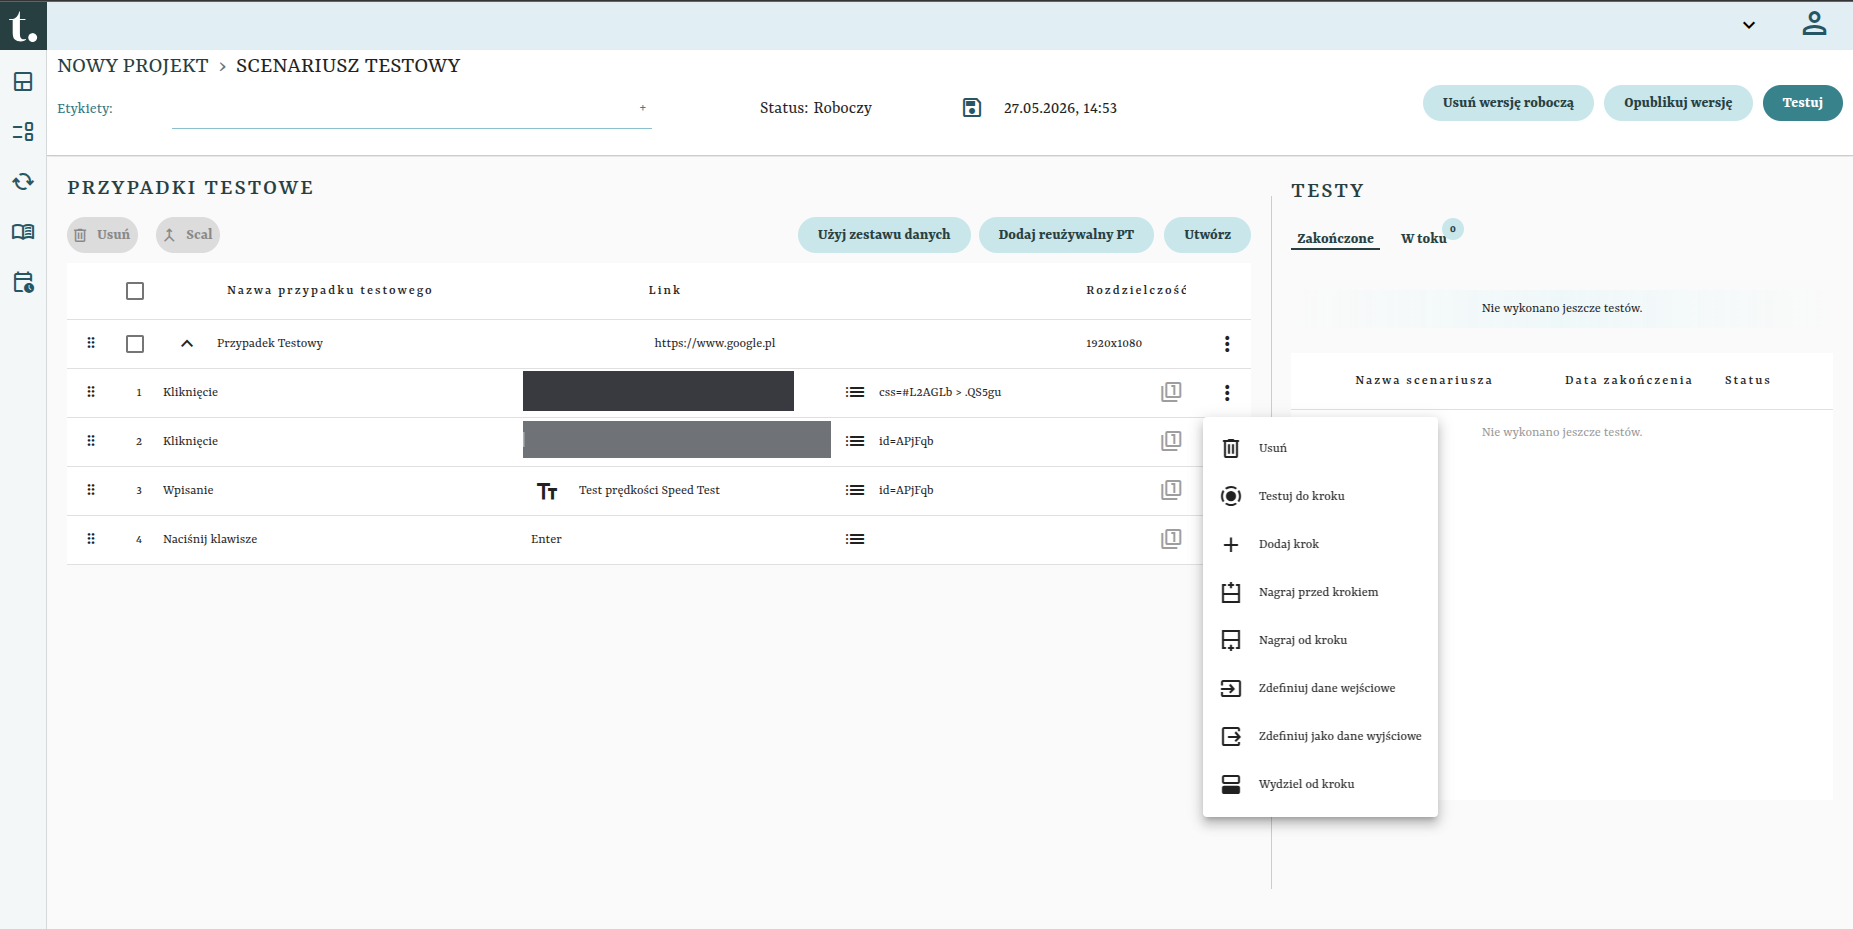Click copy step icon for step 2
The image size is (1853, 929).
(1171, 441)
